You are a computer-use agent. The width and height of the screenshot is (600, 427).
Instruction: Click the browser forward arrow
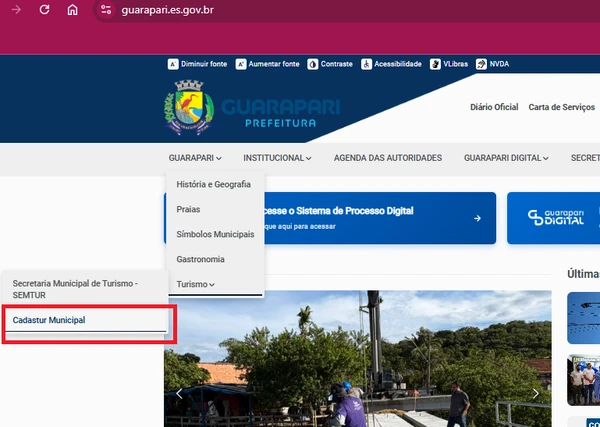coord(16,10)
